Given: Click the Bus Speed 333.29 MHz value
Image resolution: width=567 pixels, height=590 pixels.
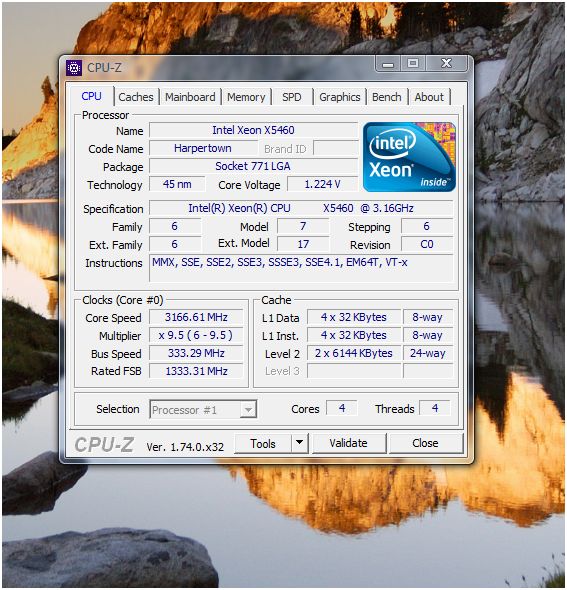Looking at the screenshot, I should [196, 353].
